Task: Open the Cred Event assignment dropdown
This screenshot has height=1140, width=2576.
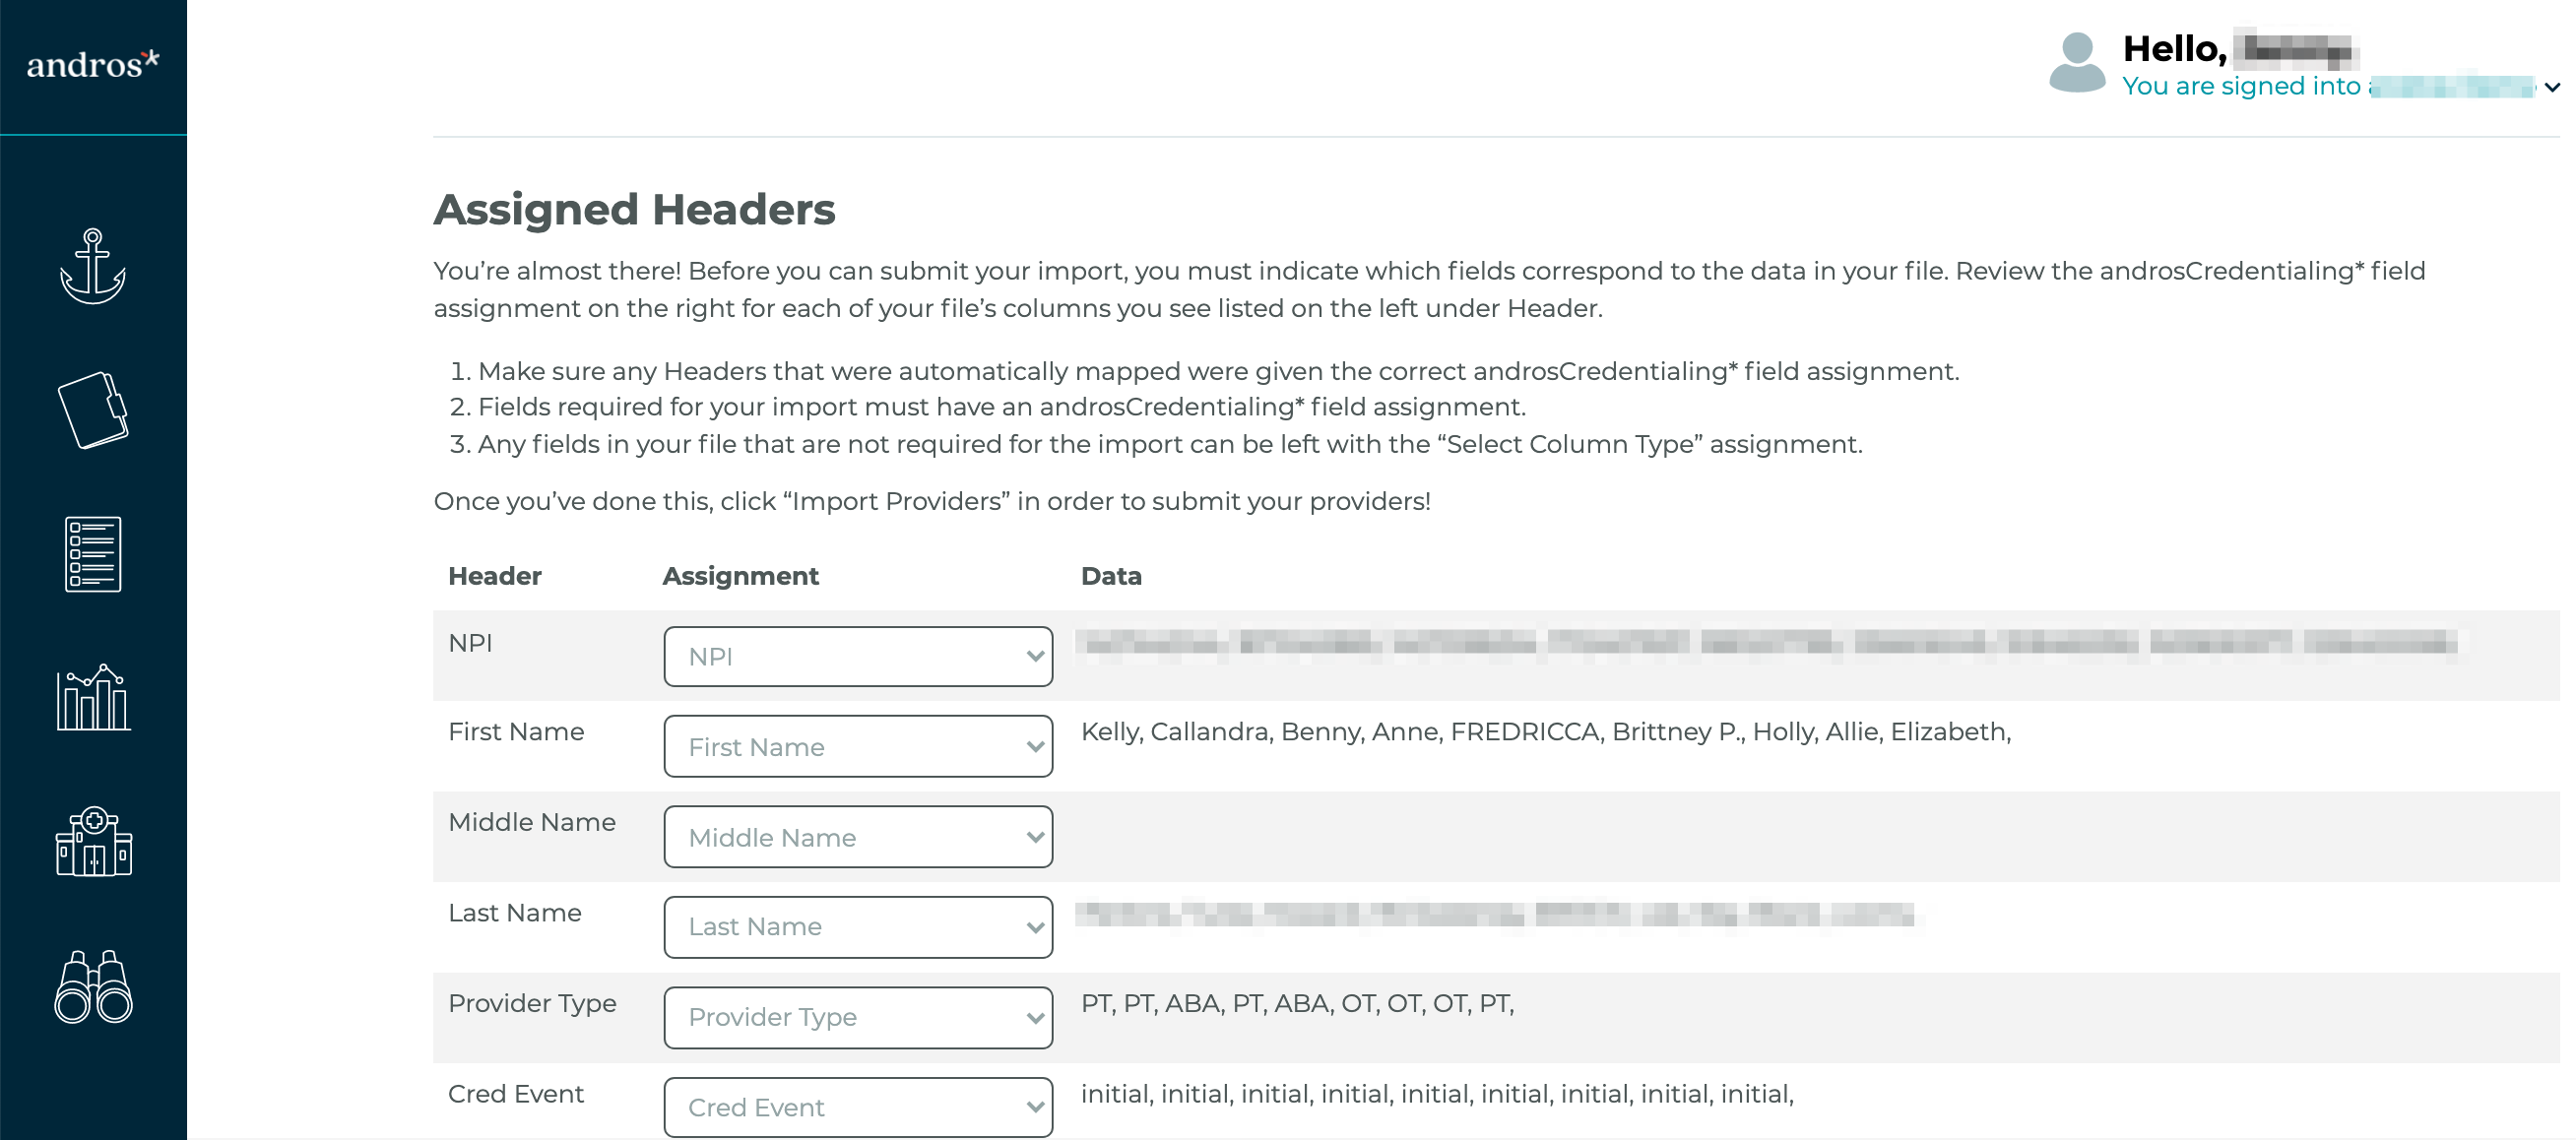Action: [858, 1107]
